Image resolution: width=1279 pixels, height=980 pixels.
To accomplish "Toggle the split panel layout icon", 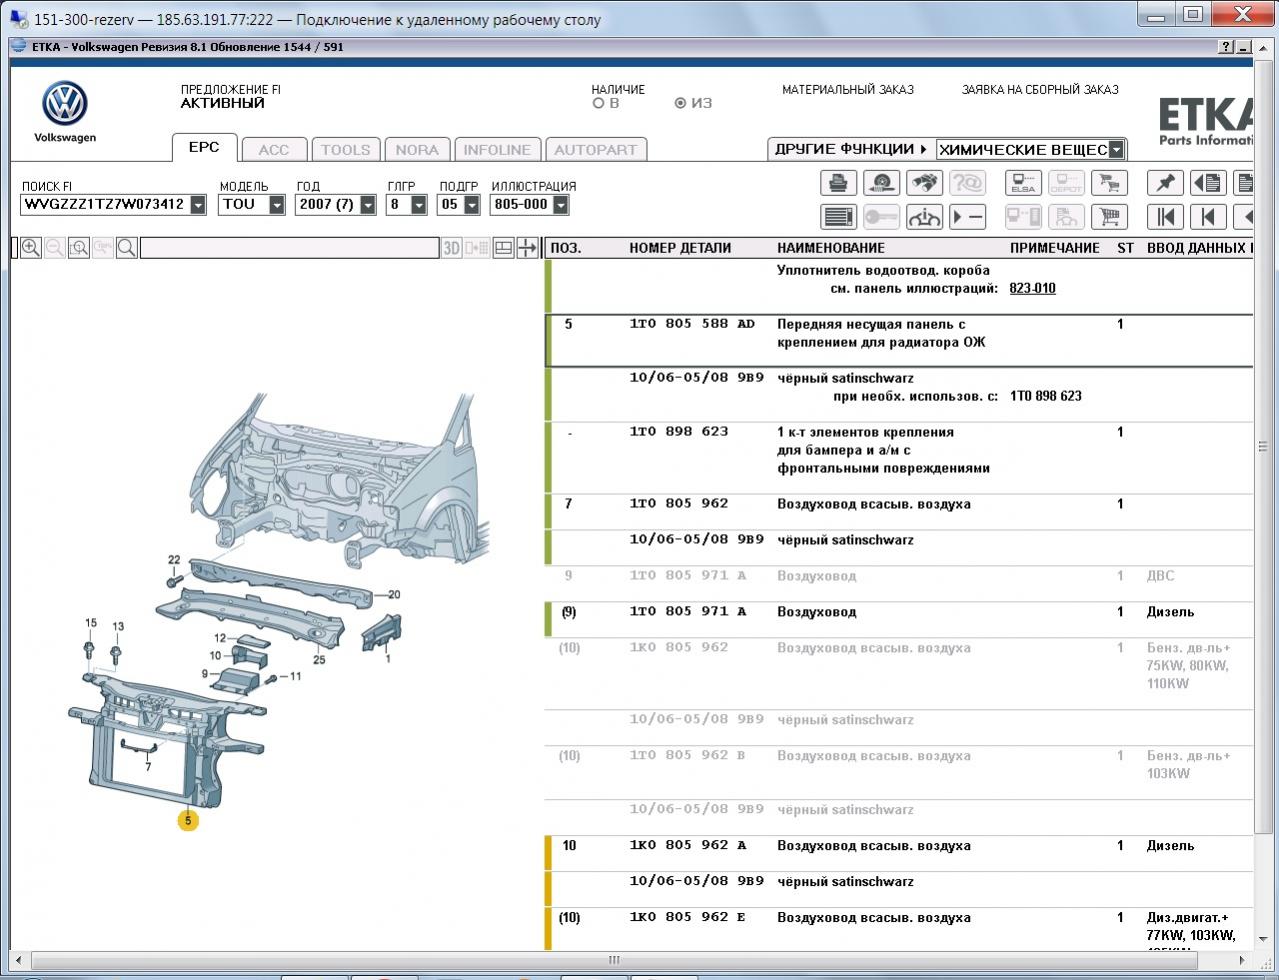I will point(504,248).
